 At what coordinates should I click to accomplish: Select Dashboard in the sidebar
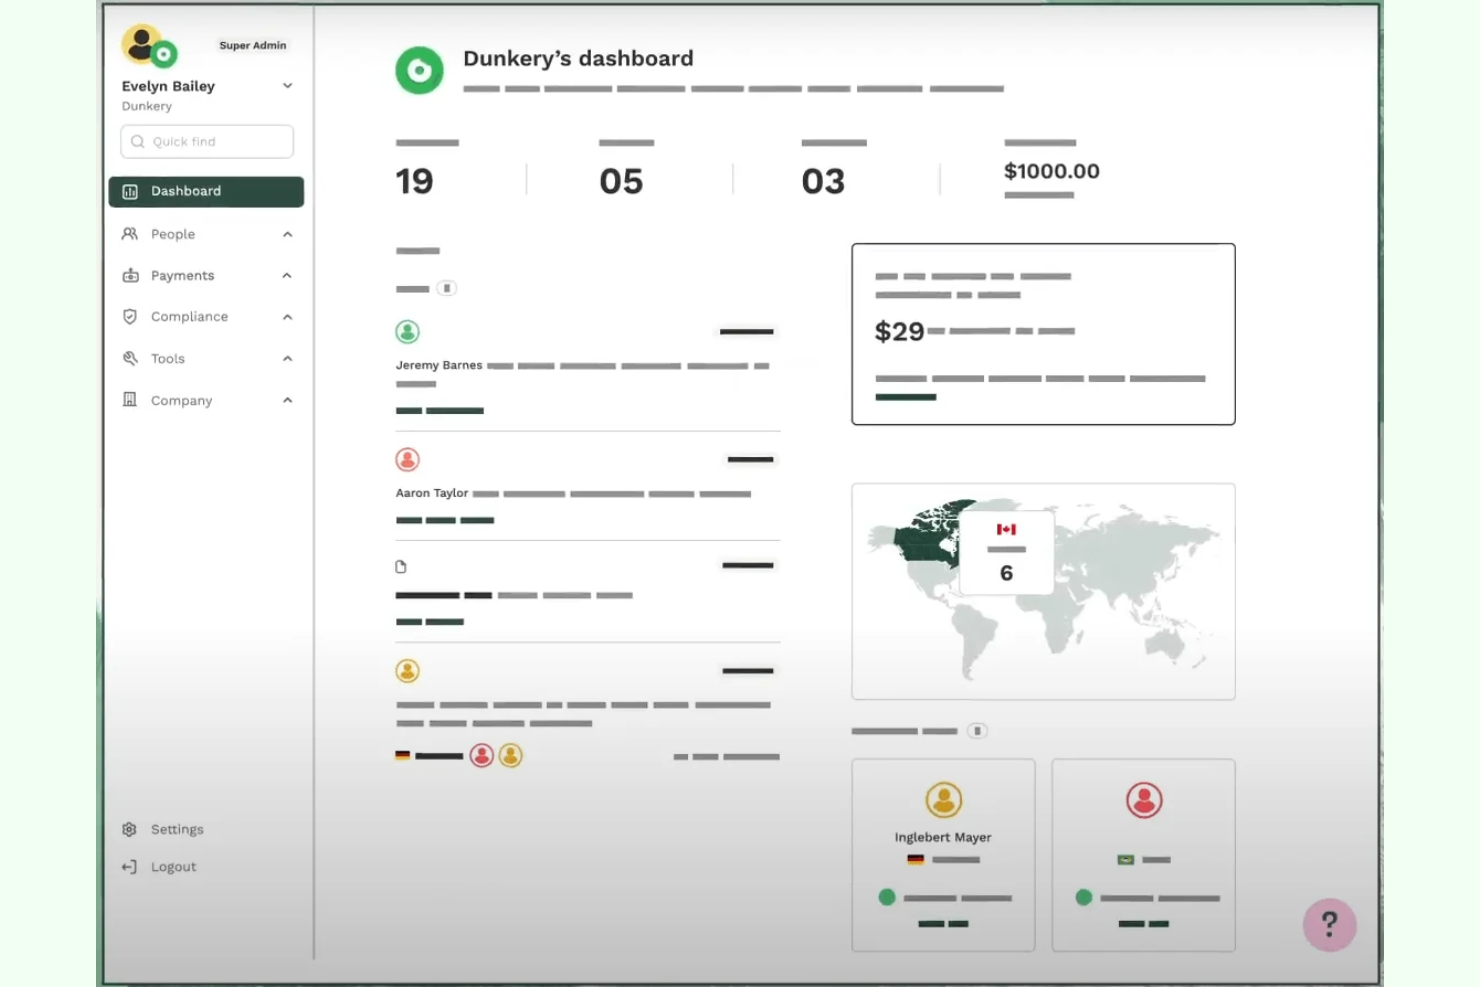206,192
